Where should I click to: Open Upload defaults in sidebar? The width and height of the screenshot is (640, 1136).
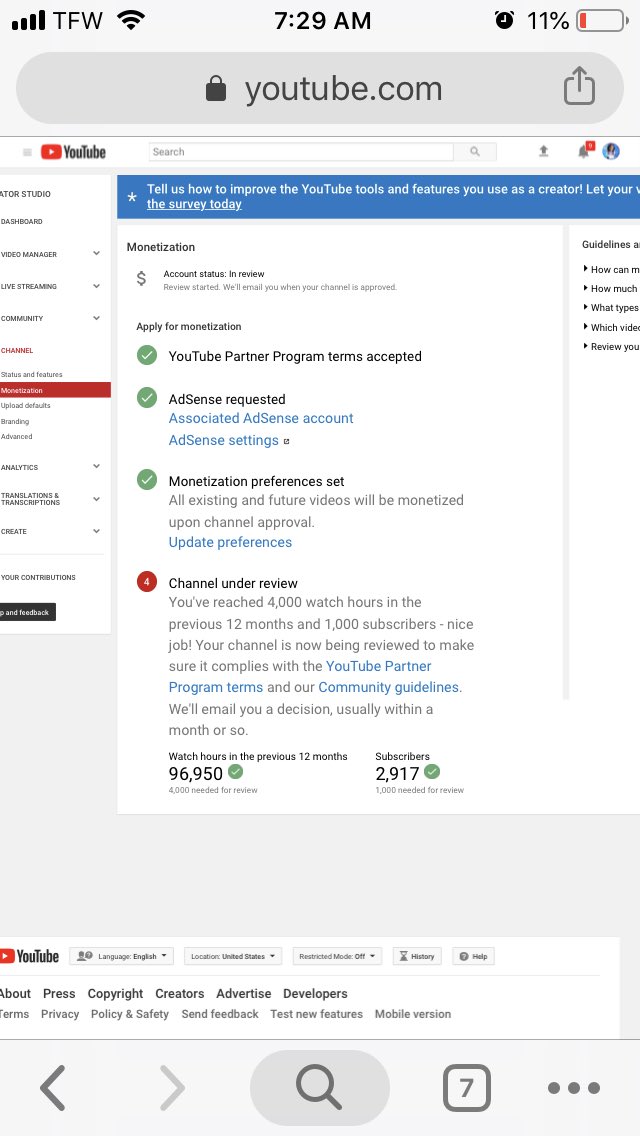pos(25,406)
